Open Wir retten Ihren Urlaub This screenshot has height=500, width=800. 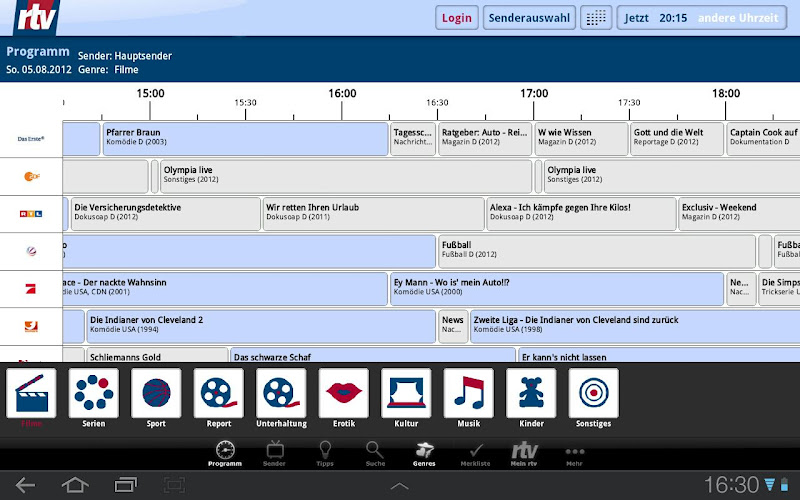pos(373,214)
